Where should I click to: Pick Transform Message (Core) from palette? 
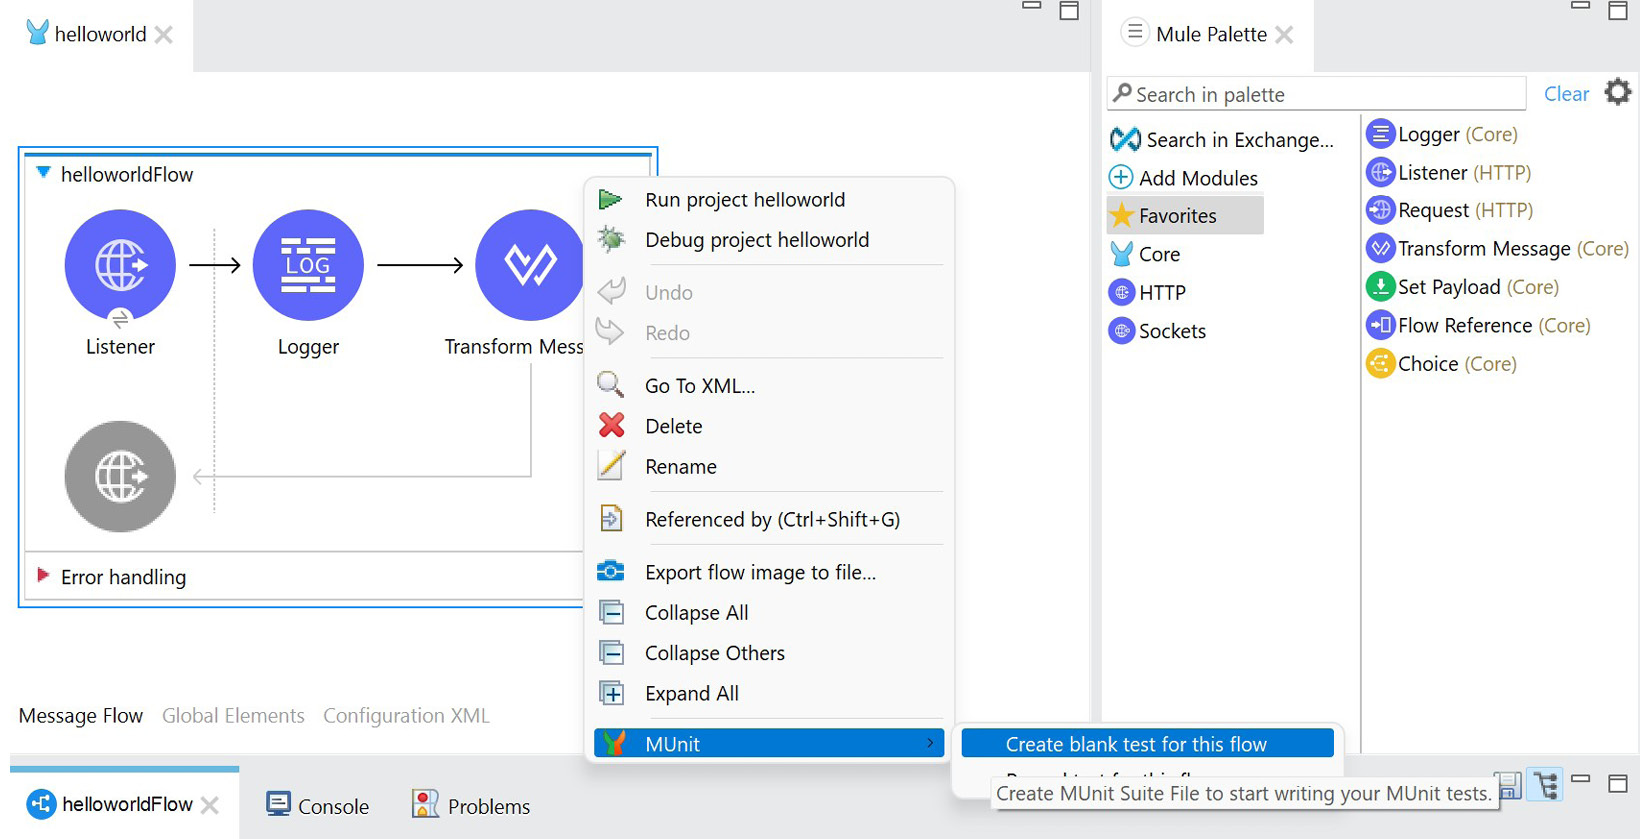tap(1498, 248)
